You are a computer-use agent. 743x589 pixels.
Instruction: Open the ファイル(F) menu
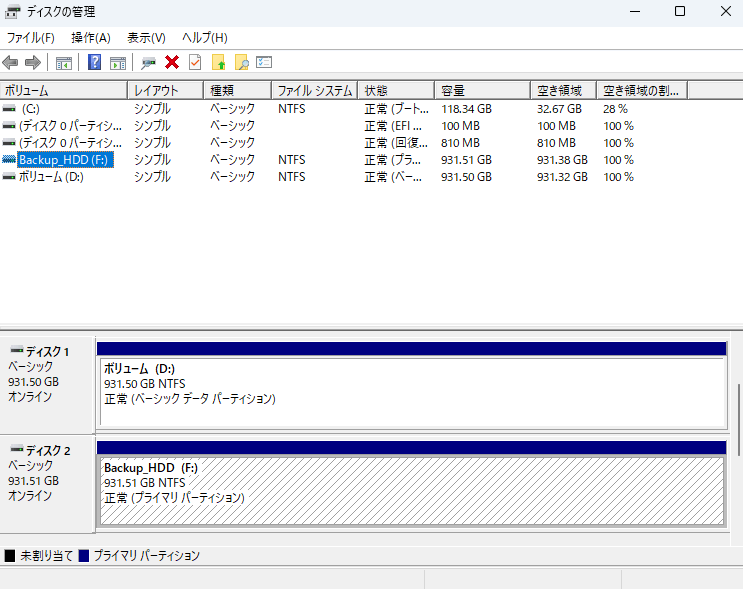(x=30, y=38)
